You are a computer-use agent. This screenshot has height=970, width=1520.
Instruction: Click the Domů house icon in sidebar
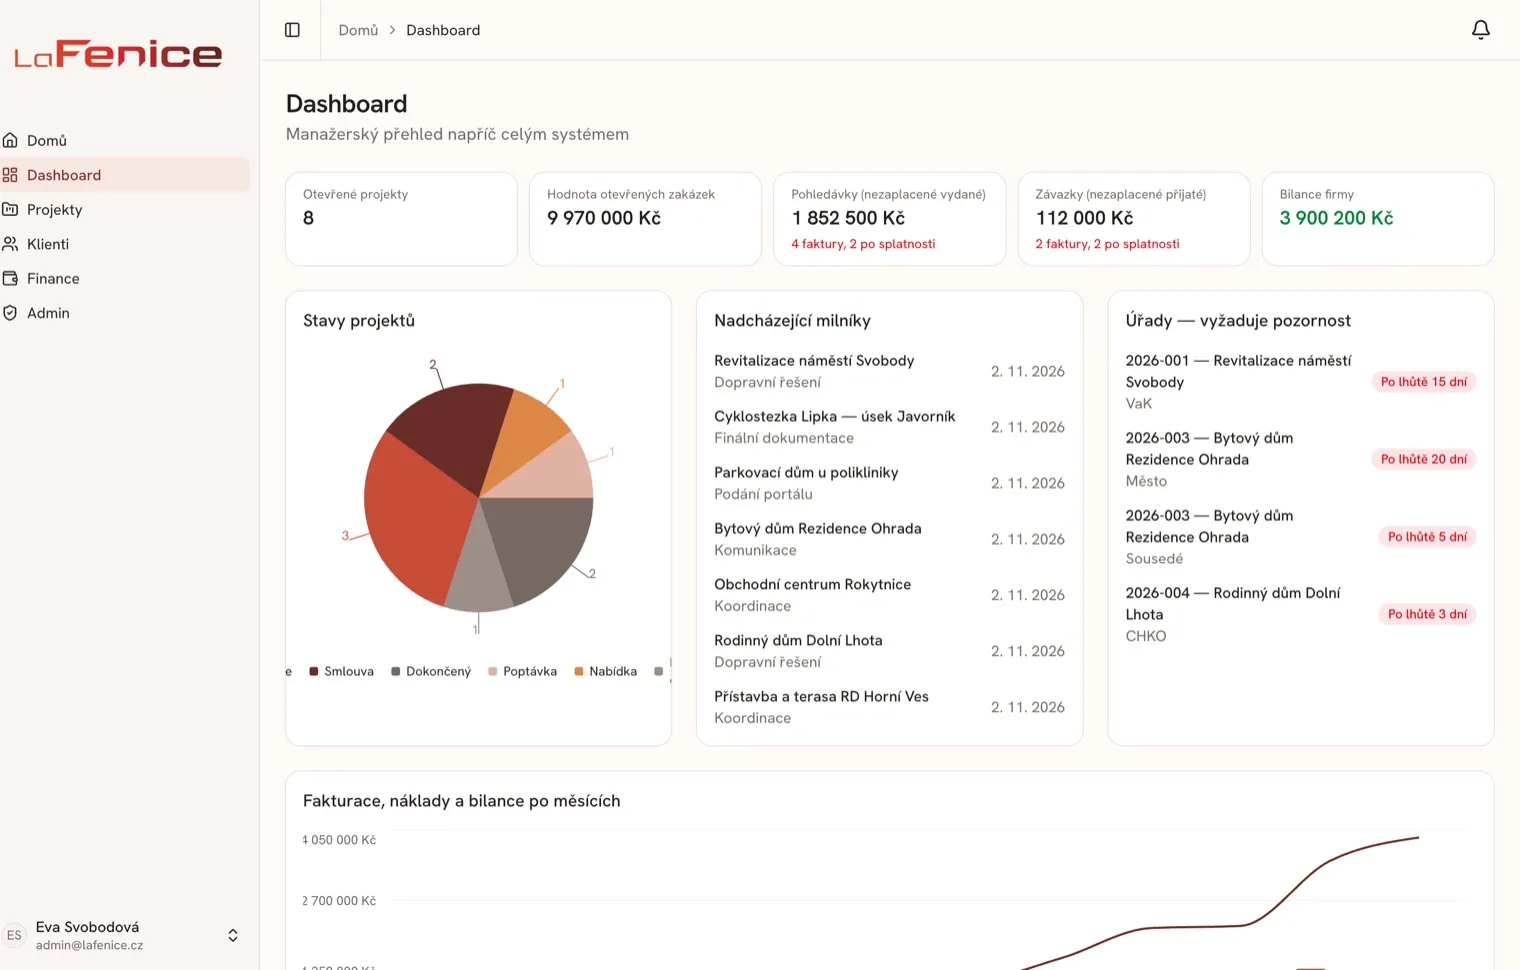coord(10,140)
